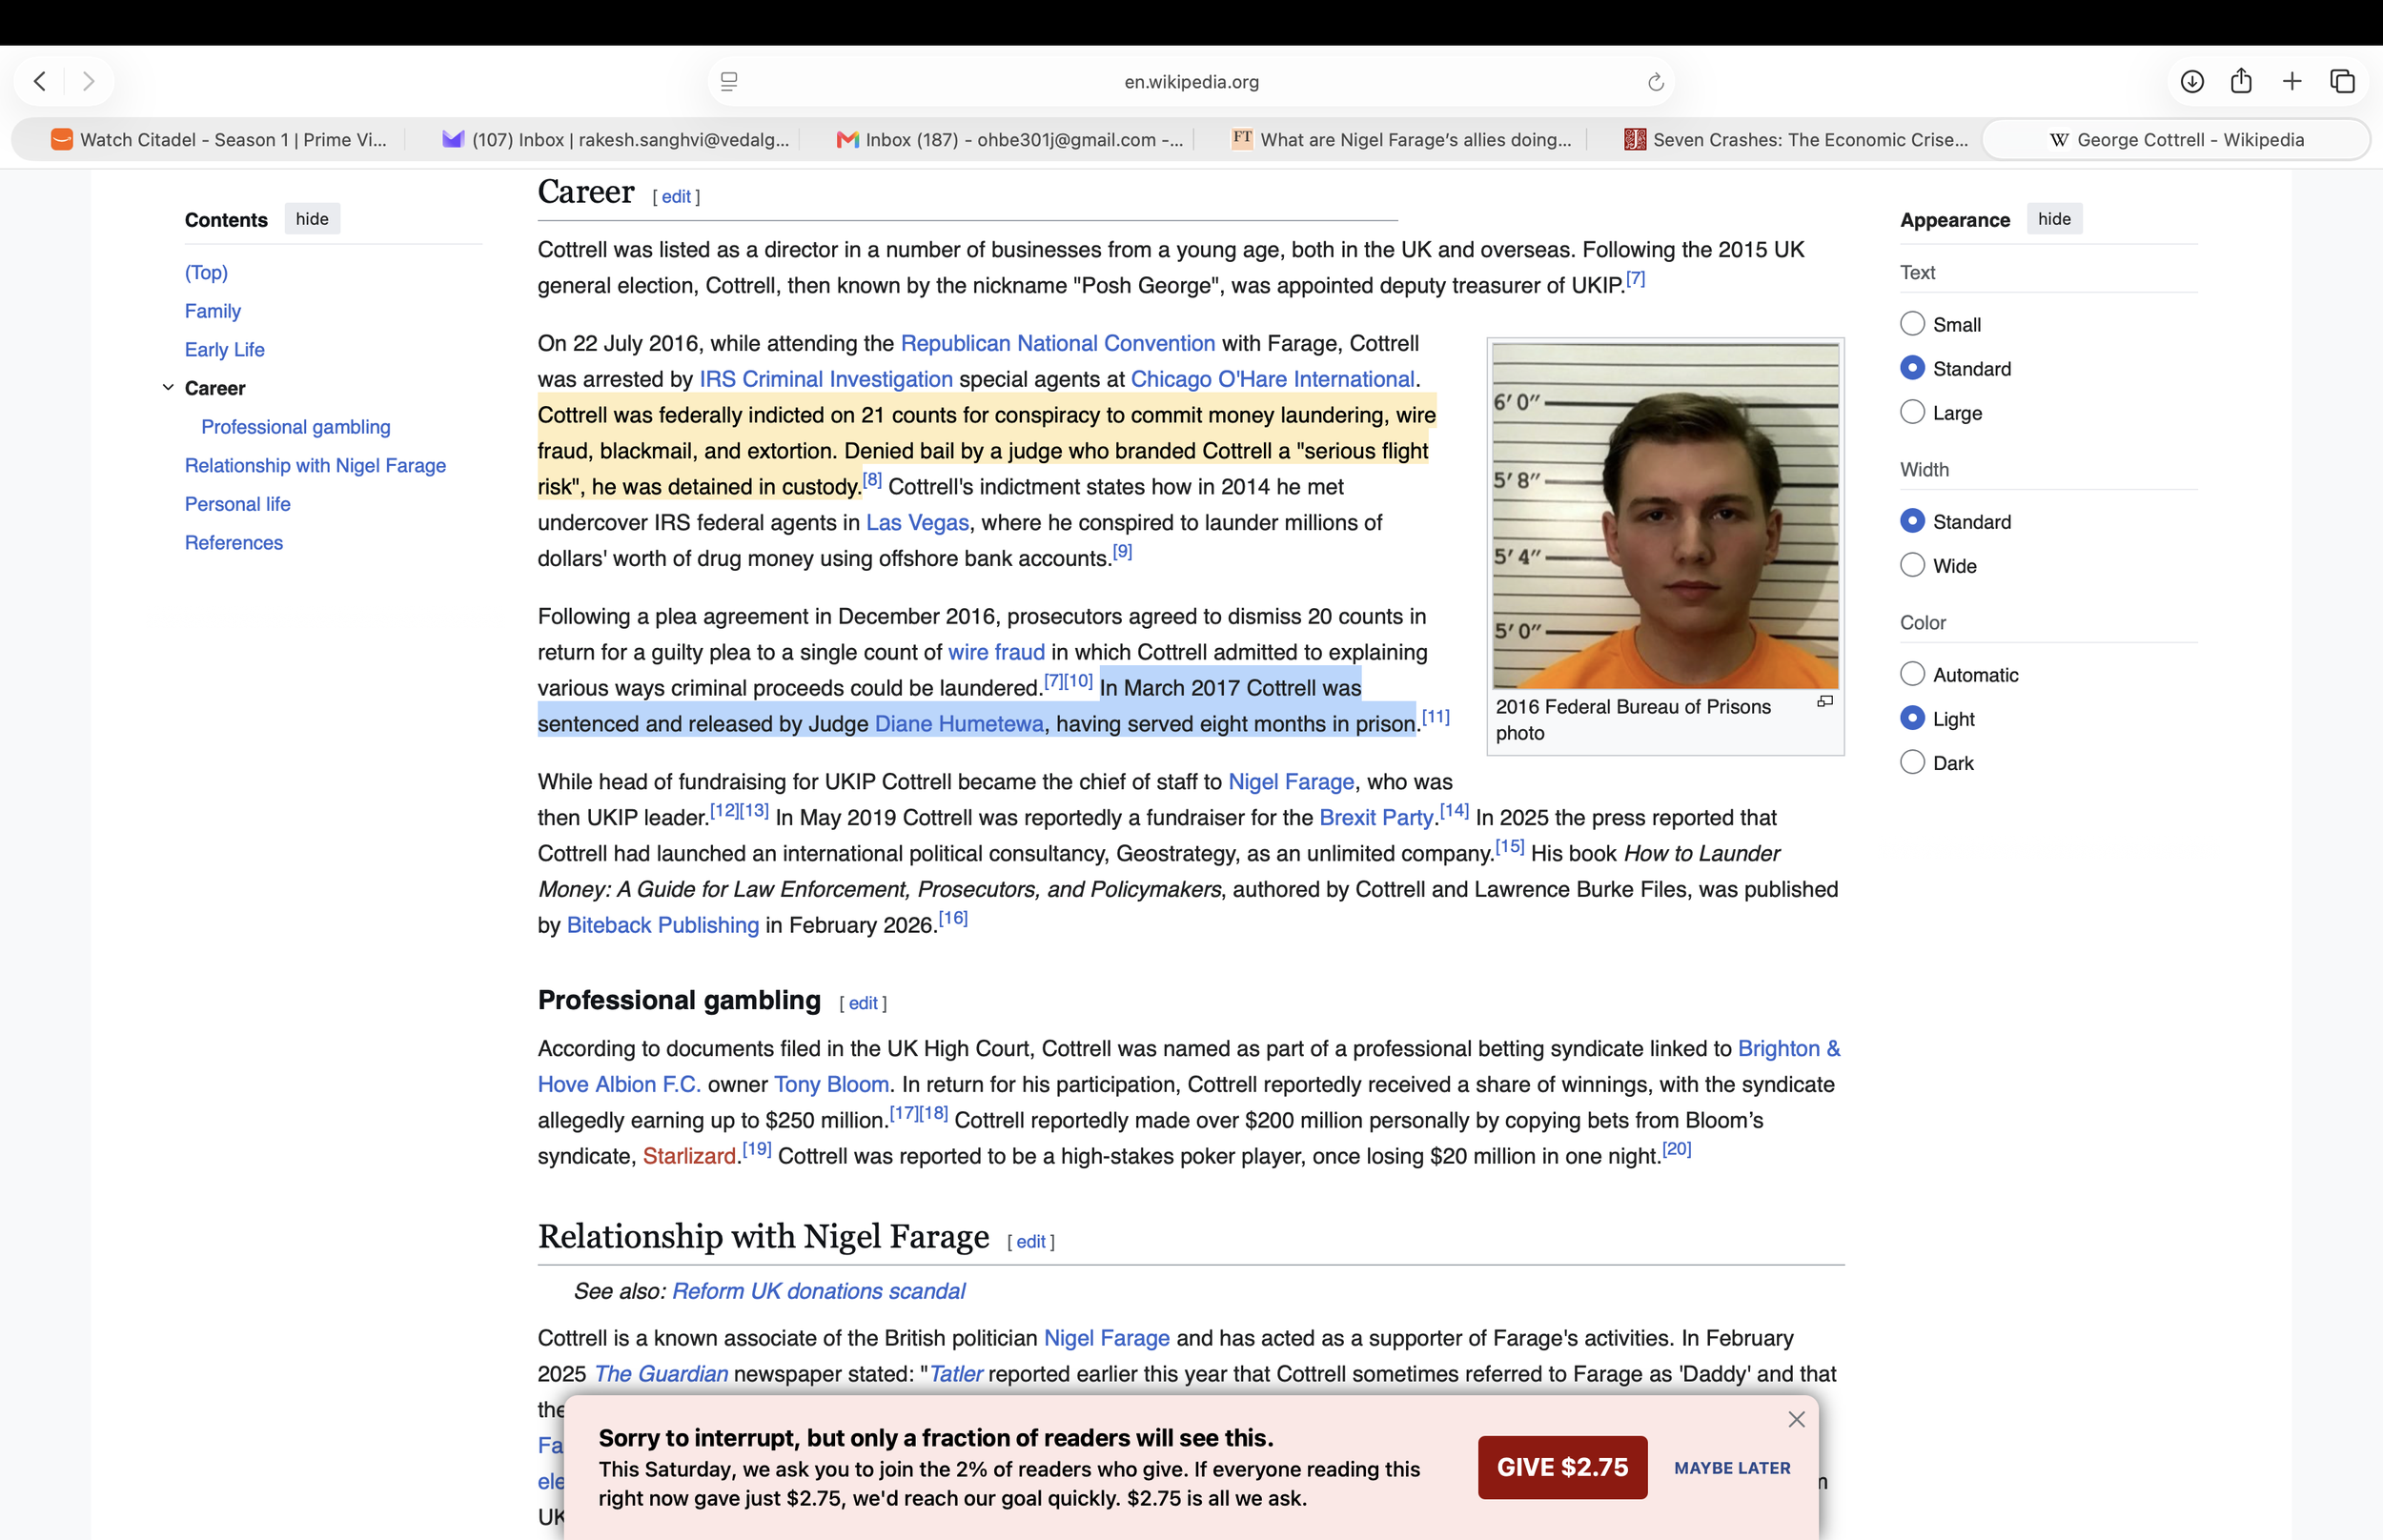Viewport: 2383px width, 1540px height.
Task: Edit the Relationship with Nigel Farage section
Action: coord(1031,1242)
